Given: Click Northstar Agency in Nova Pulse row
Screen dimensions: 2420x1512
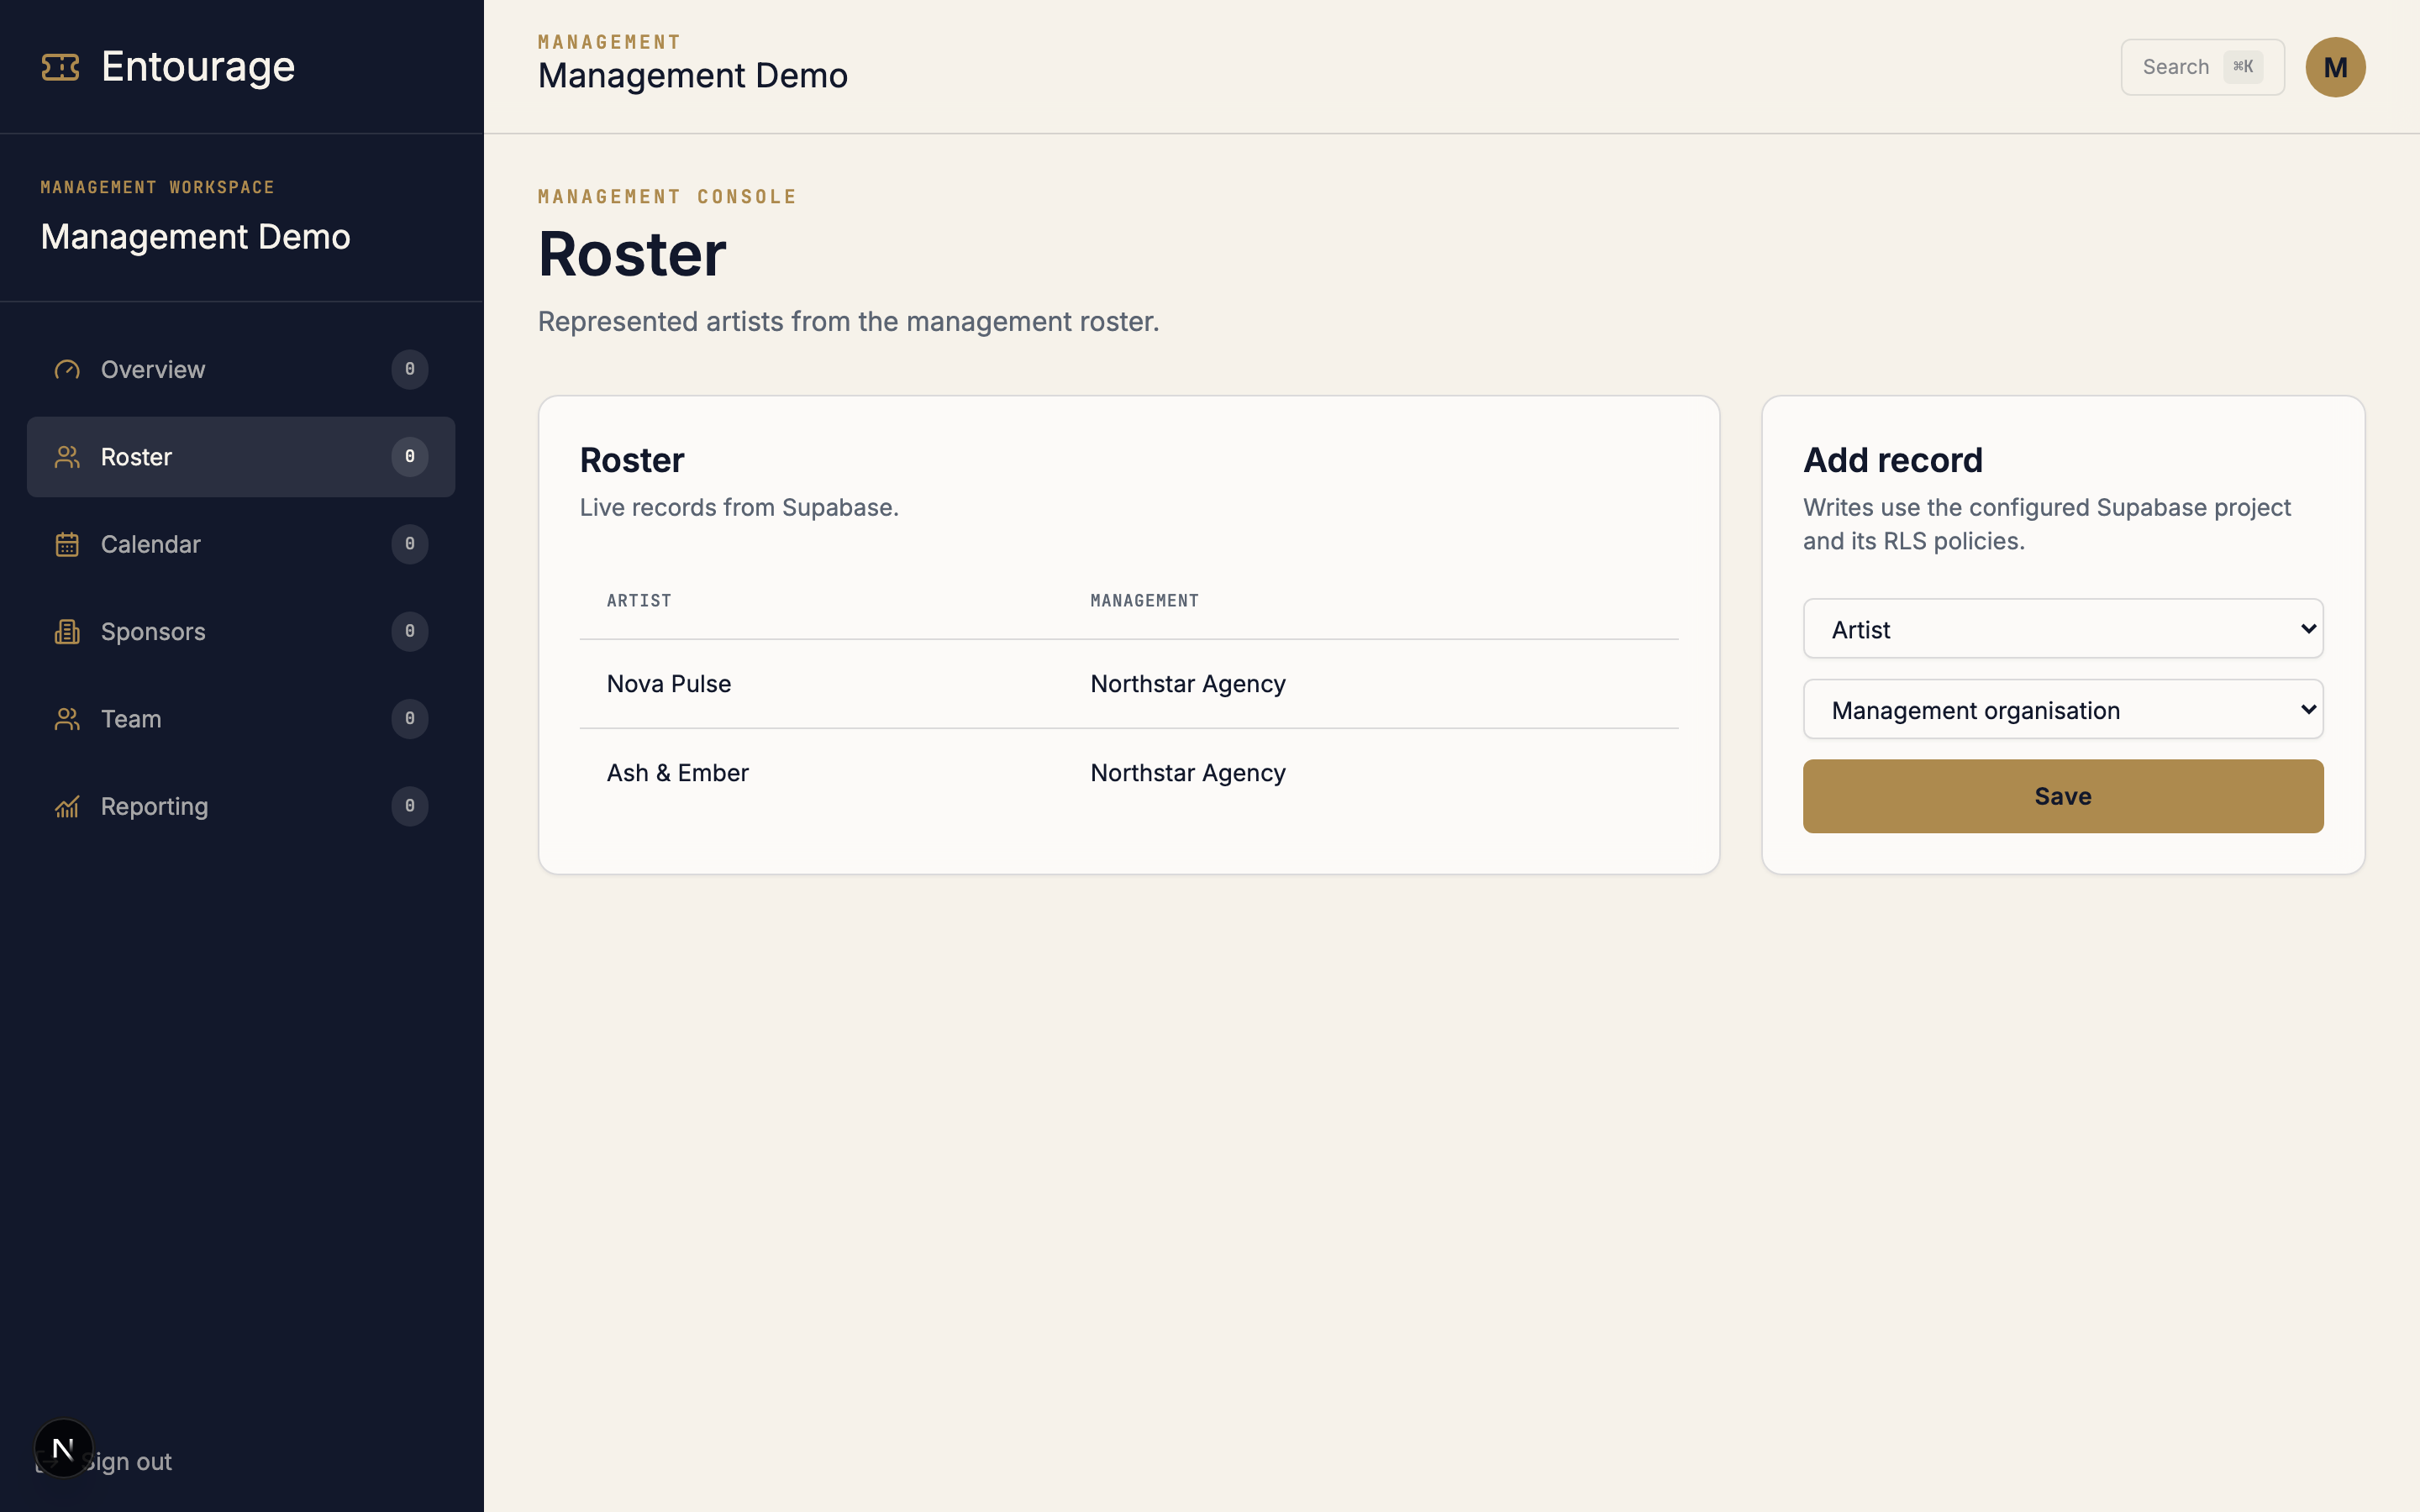Looking at the screenshot, I should click(x=1188, y=684).
